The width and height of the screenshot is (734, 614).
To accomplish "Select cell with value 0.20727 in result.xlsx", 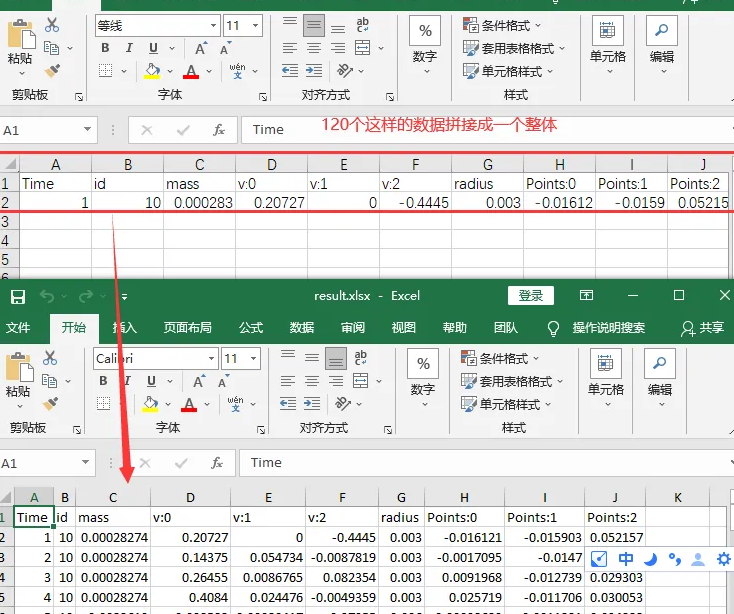I will click(x=191, y=537).
